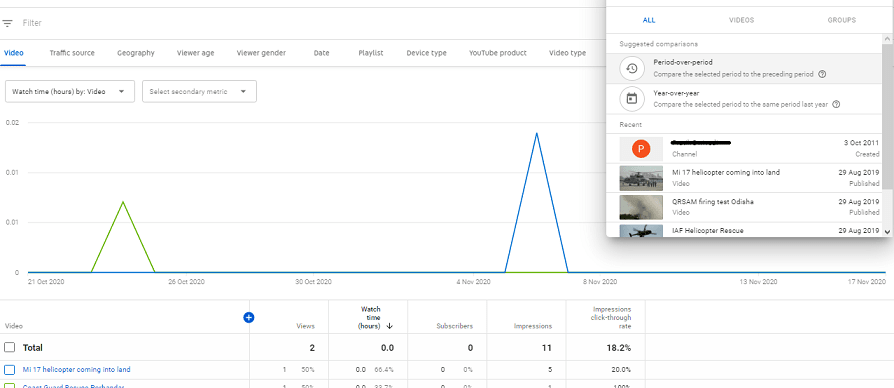Switch to the Geography tab
The width and height of the screenshot is (894, 388).
click(136, 53)
